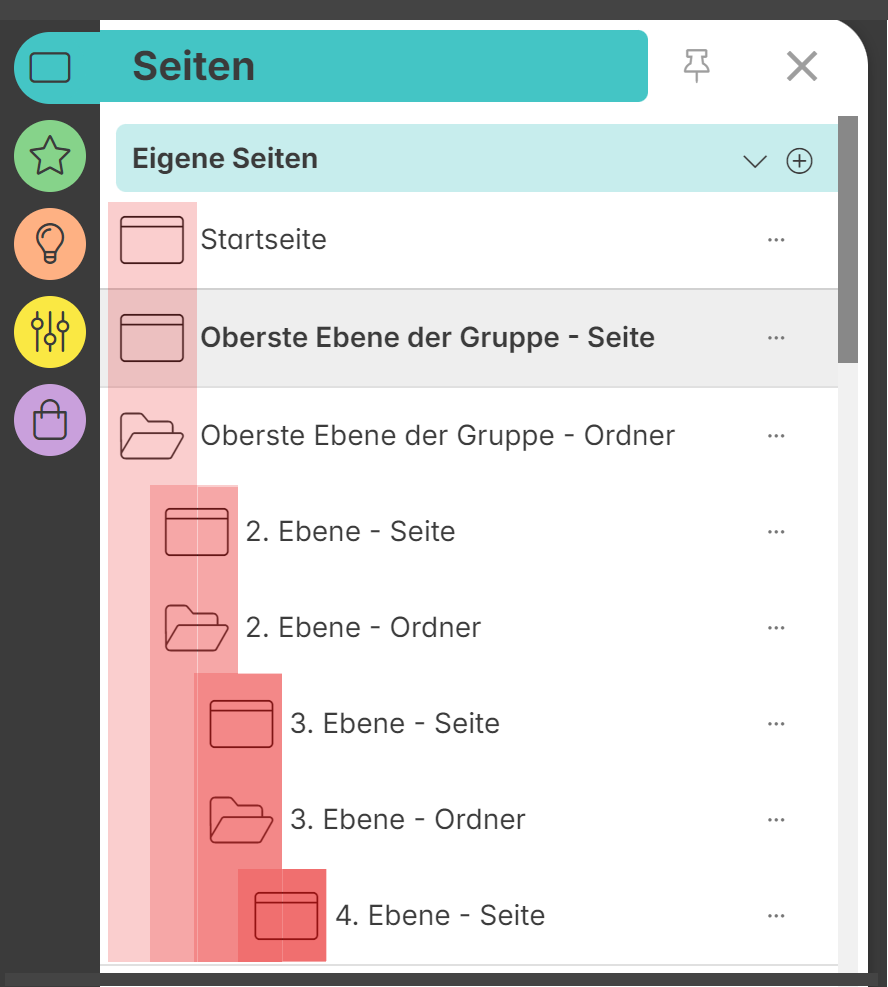Click the orange lightbulb sidebar icon

[x=50, y=244]
